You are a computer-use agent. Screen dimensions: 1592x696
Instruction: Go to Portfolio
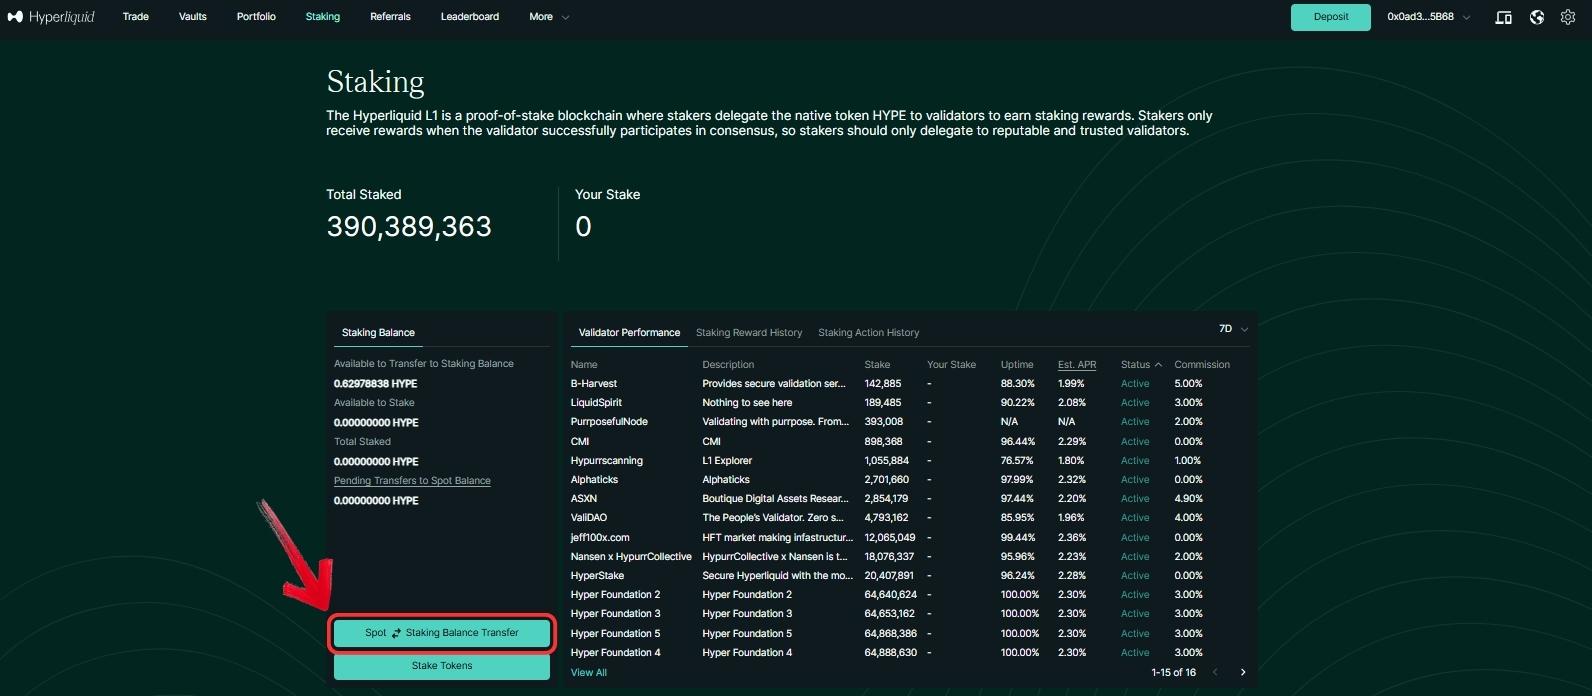[256, 17]
